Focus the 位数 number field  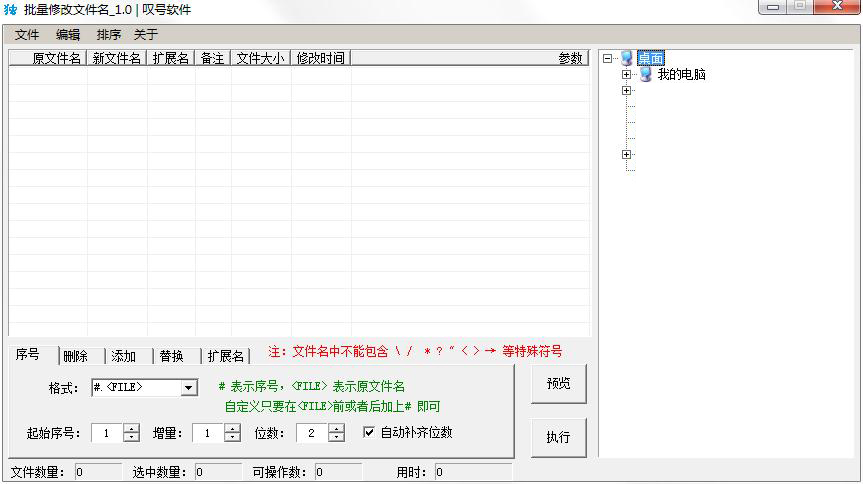pos(312,433)
